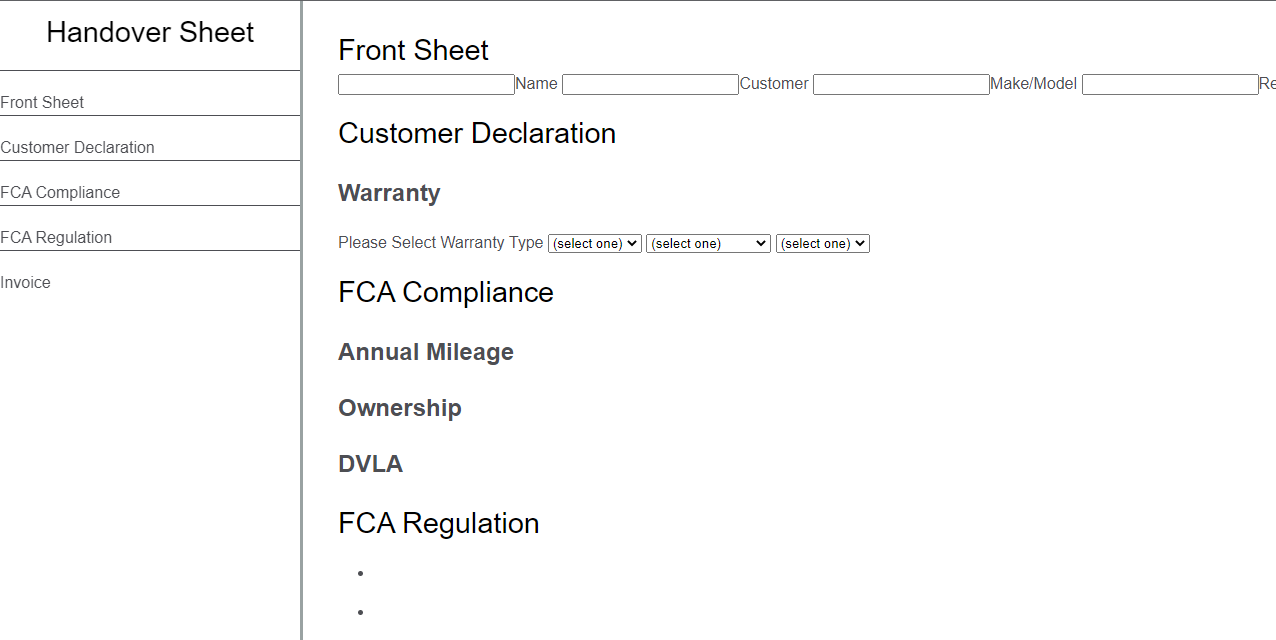Click the Ownership heading
Screen dimensions: 1276x640
400,408
